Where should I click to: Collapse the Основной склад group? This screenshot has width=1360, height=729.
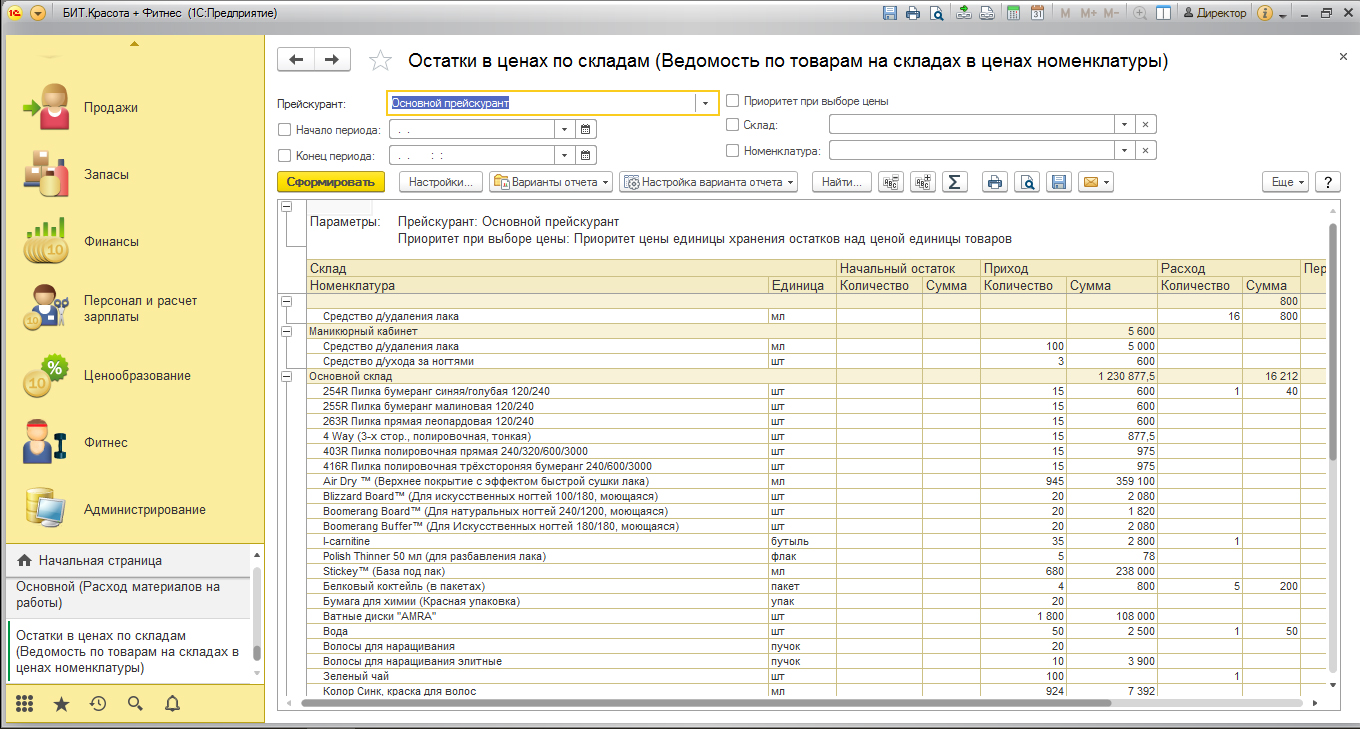pyautogui.click(x=287, y=376)
